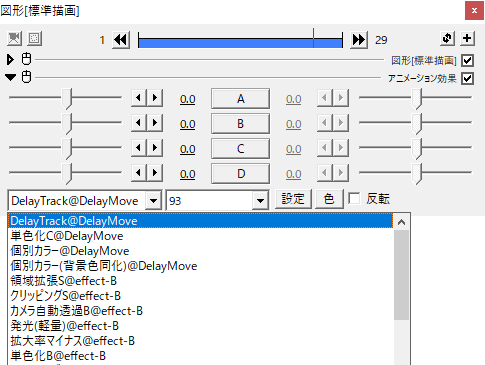Click the left slider thumb of track A
Viewport: 485px width, 365px height.
click(x=67, y=99)
